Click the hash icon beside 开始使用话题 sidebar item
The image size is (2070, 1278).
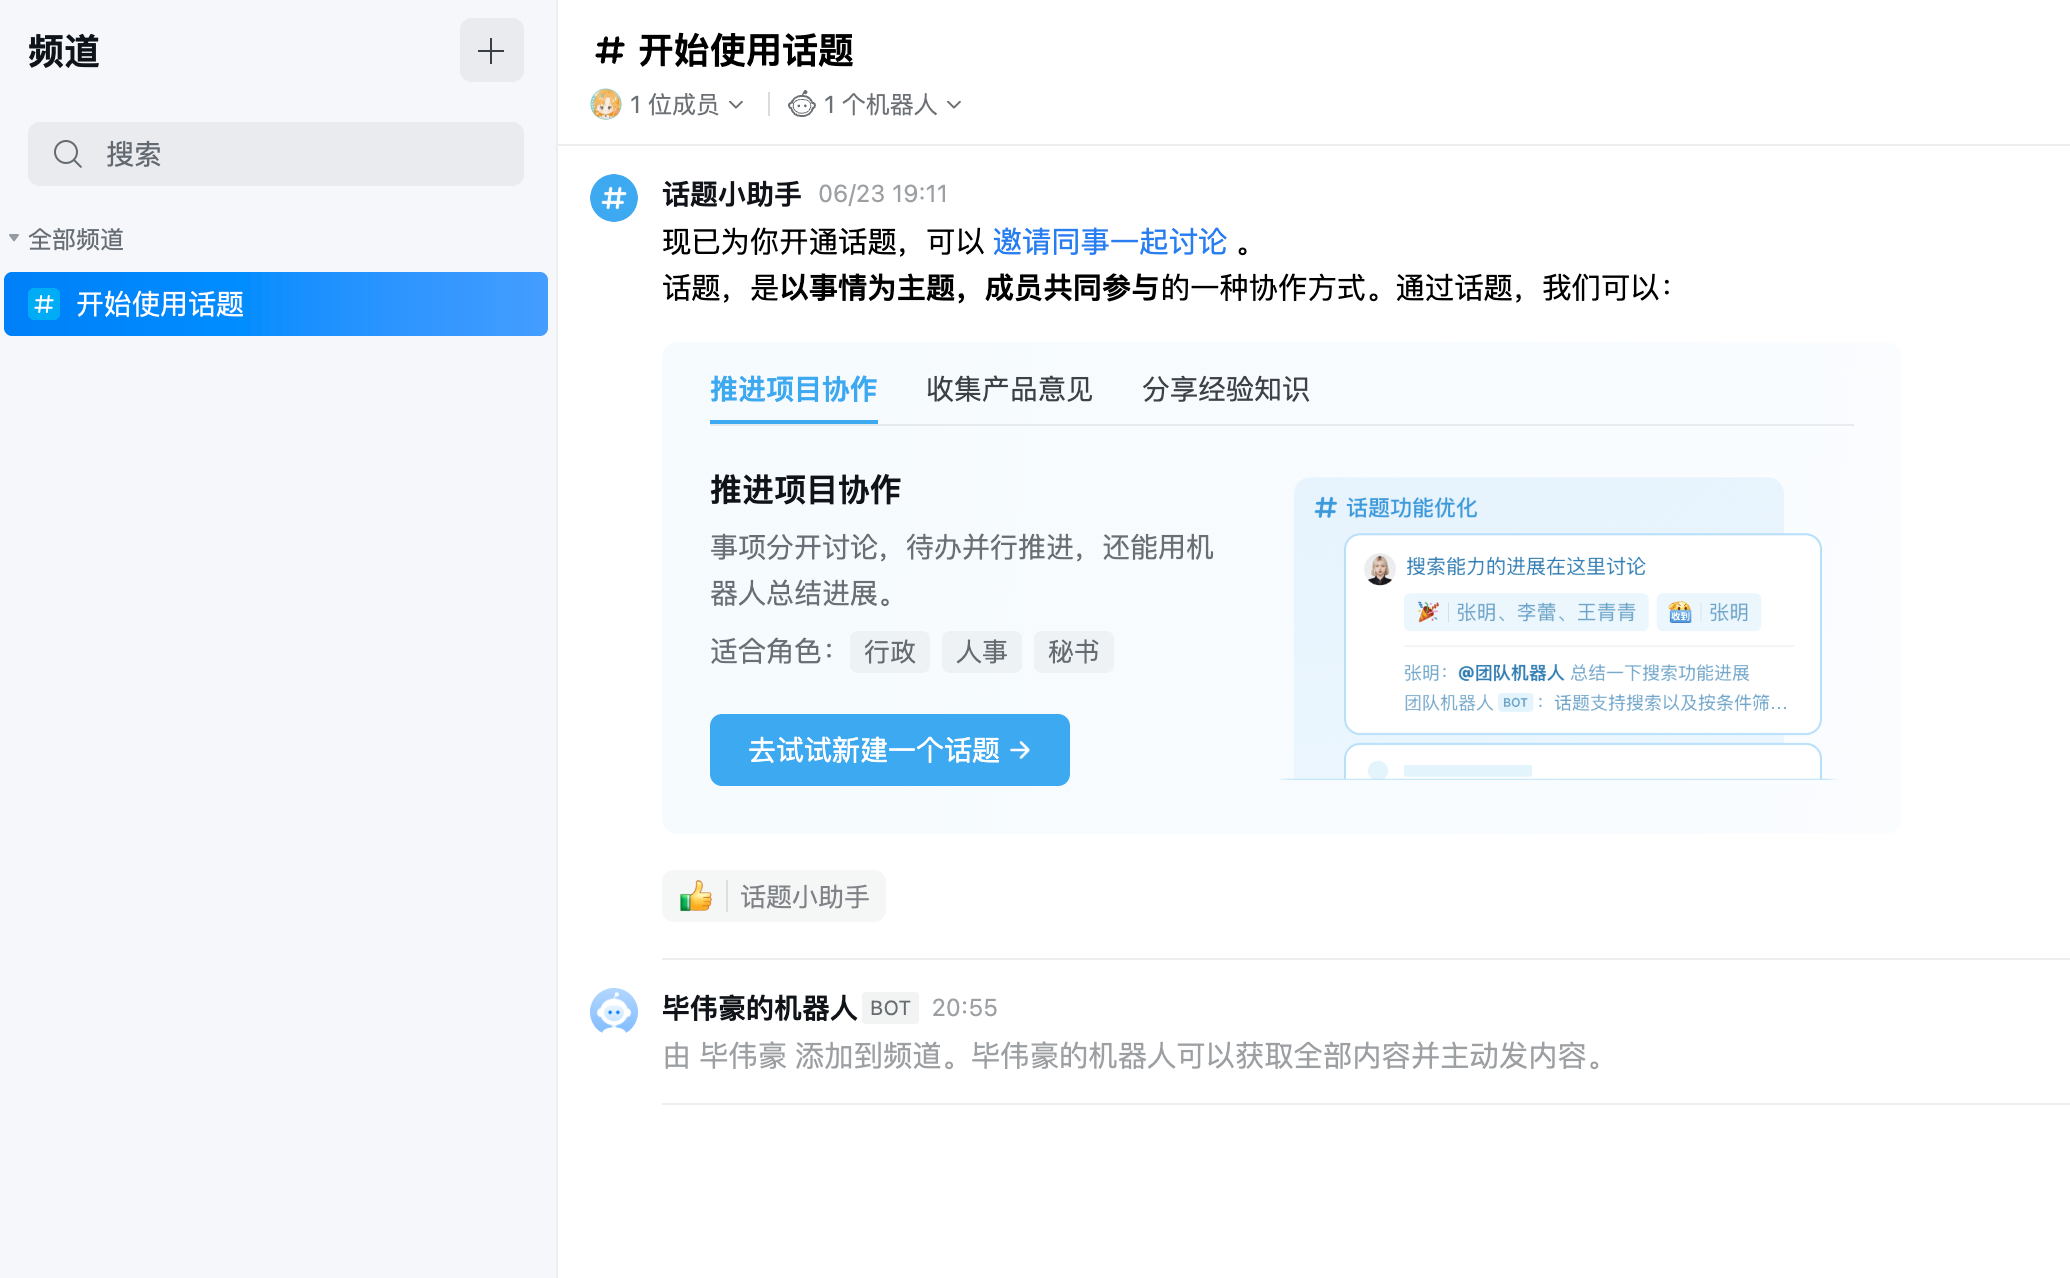pyautogui.click(x=44, y=304)
